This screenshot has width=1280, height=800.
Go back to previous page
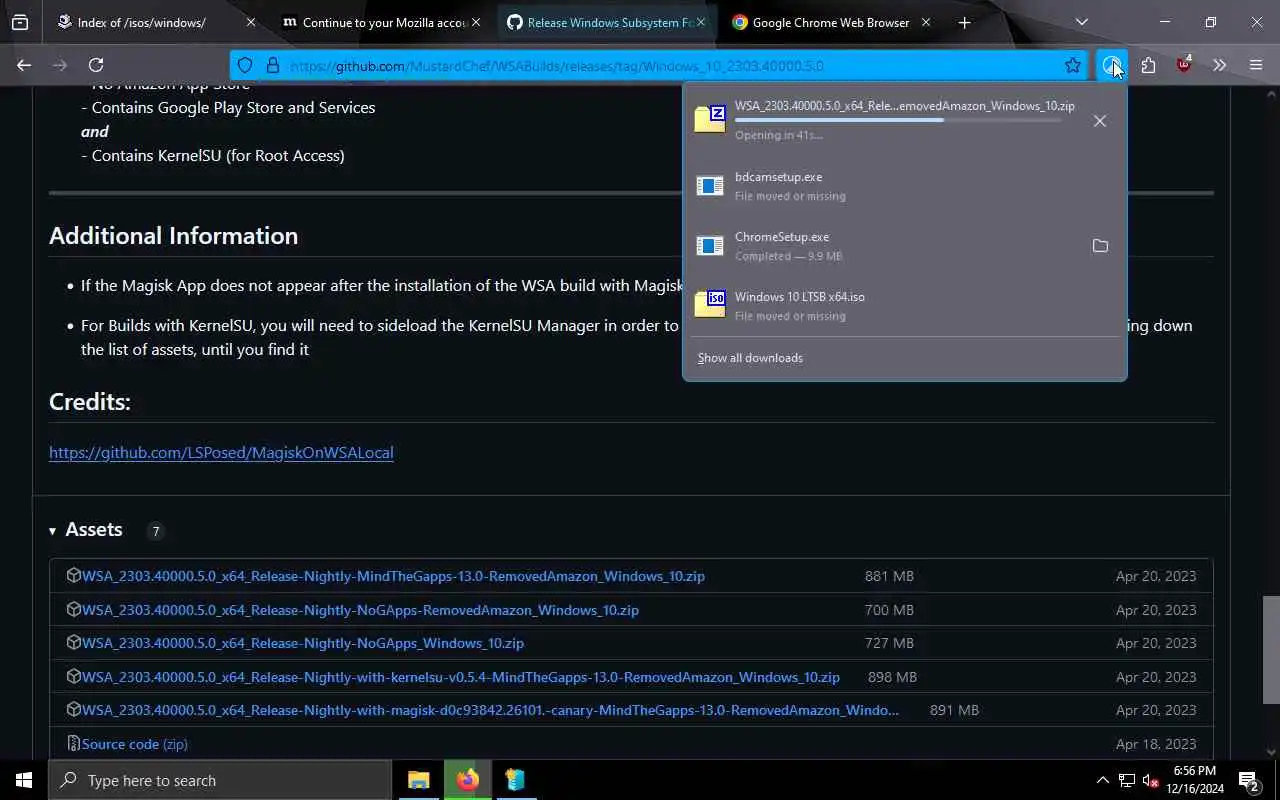tap(24, 65)
